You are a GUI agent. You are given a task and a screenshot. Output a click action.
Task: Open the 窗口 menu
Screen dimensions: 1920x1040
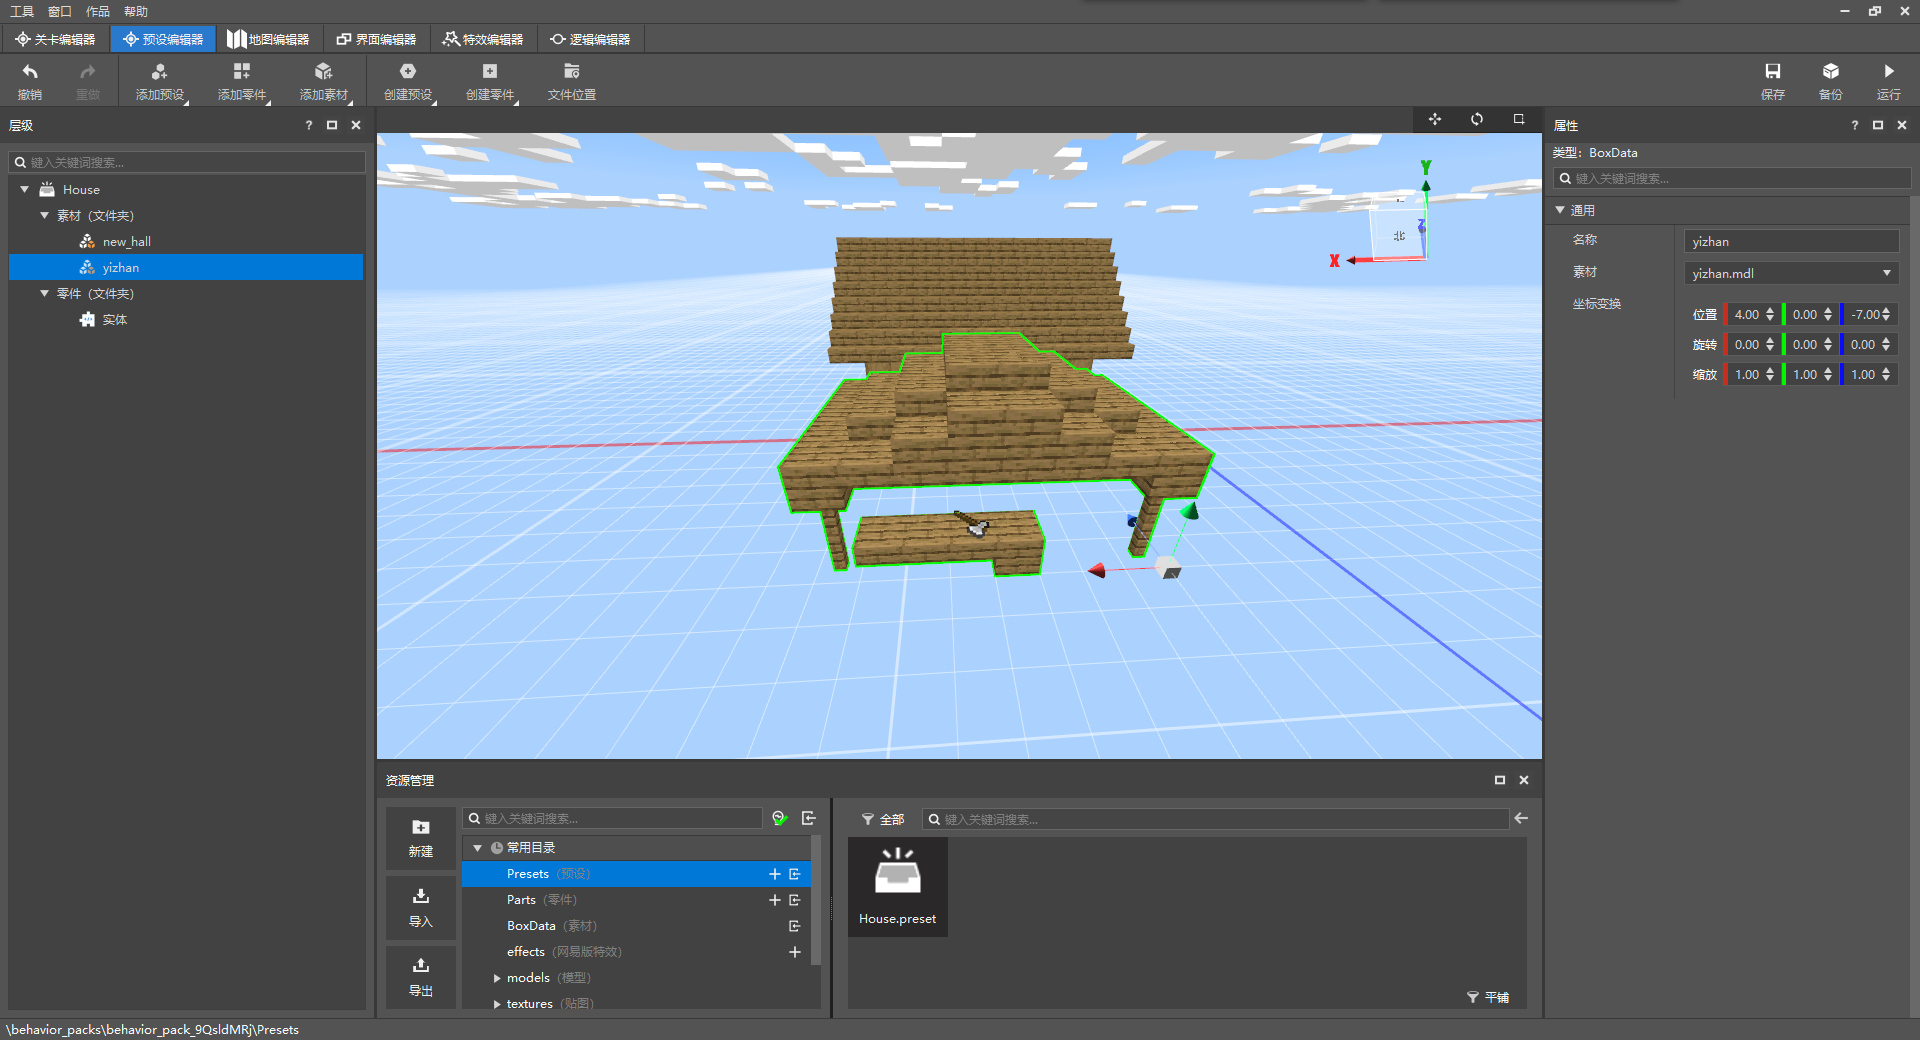point(60,11)
